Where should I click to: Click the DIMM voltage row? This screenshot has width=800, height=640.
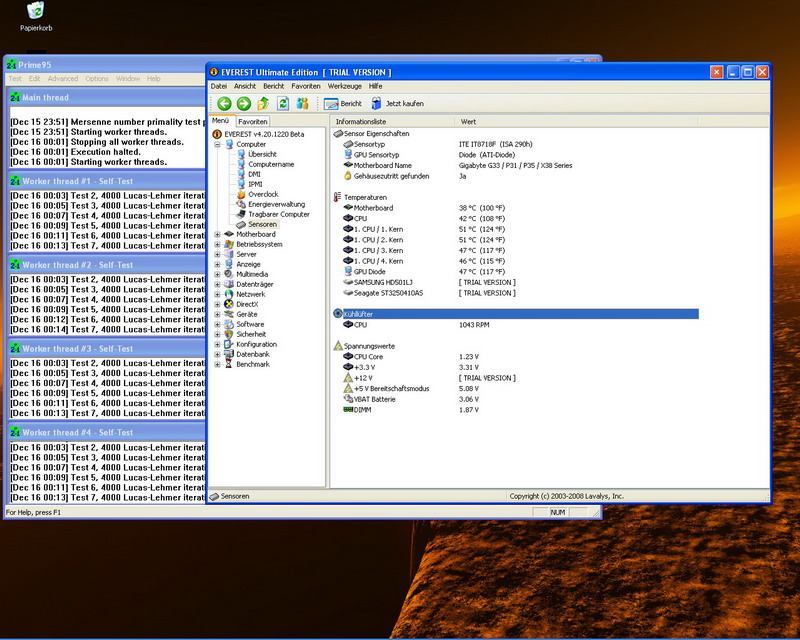pos(515,410)
